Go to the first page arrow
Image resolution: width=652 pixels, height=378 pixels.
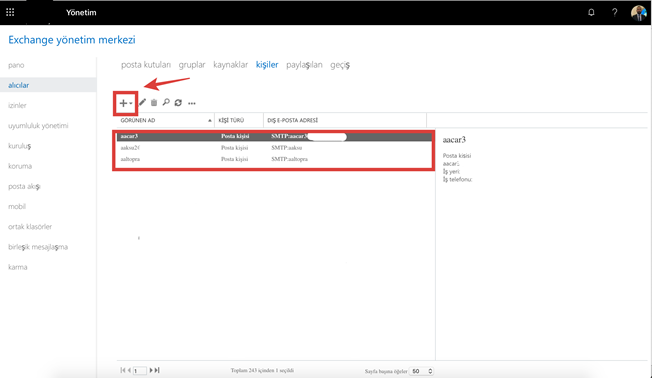pyautogui.click(x=123, y=370)
